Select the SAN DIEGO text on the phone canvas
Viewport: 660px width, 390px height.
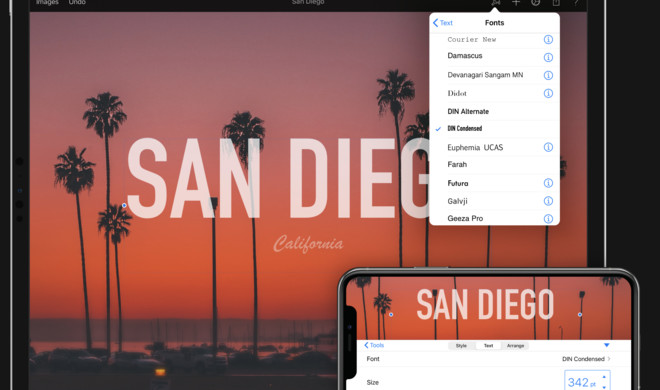pos(485,304)
